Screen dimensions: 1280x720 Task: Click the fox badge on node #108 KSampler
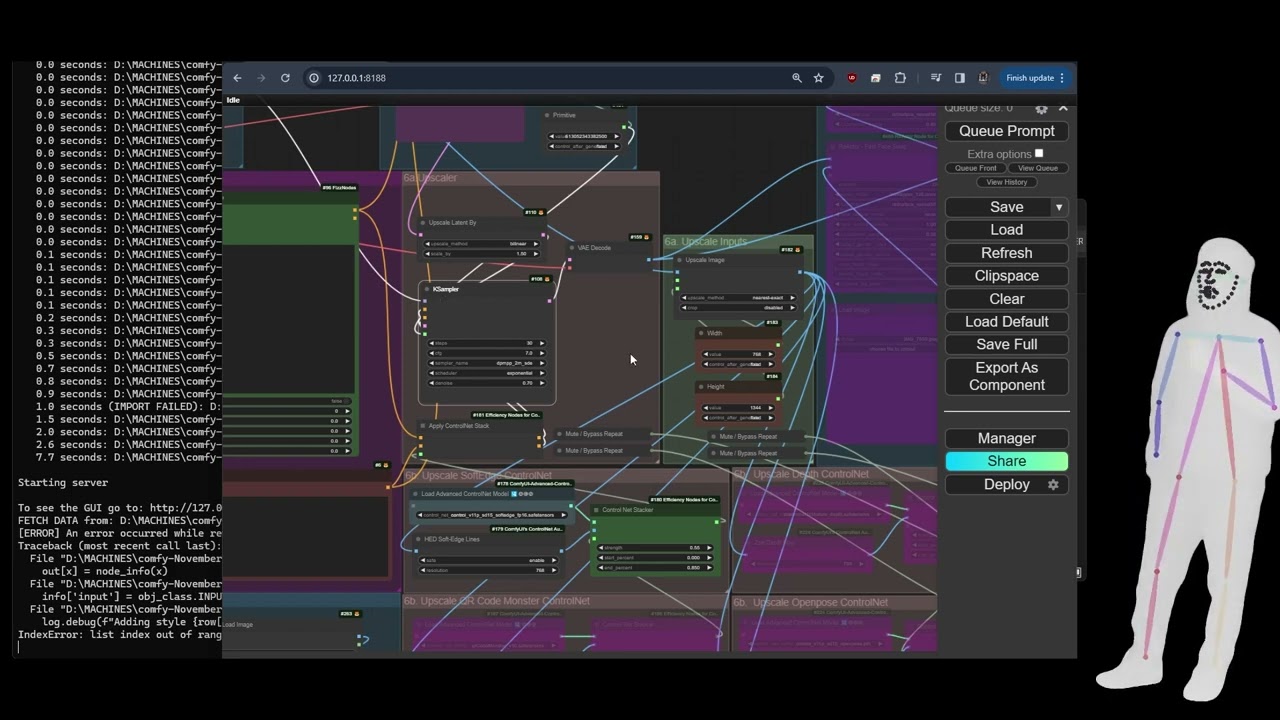coord(547,279)
